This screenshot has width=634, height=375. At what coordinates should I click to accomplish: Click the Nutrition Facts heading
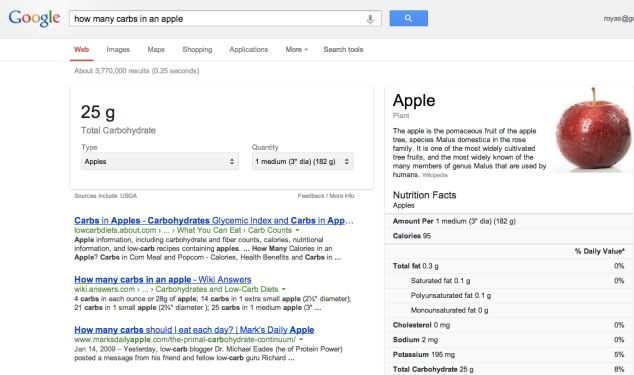(424, 195)
